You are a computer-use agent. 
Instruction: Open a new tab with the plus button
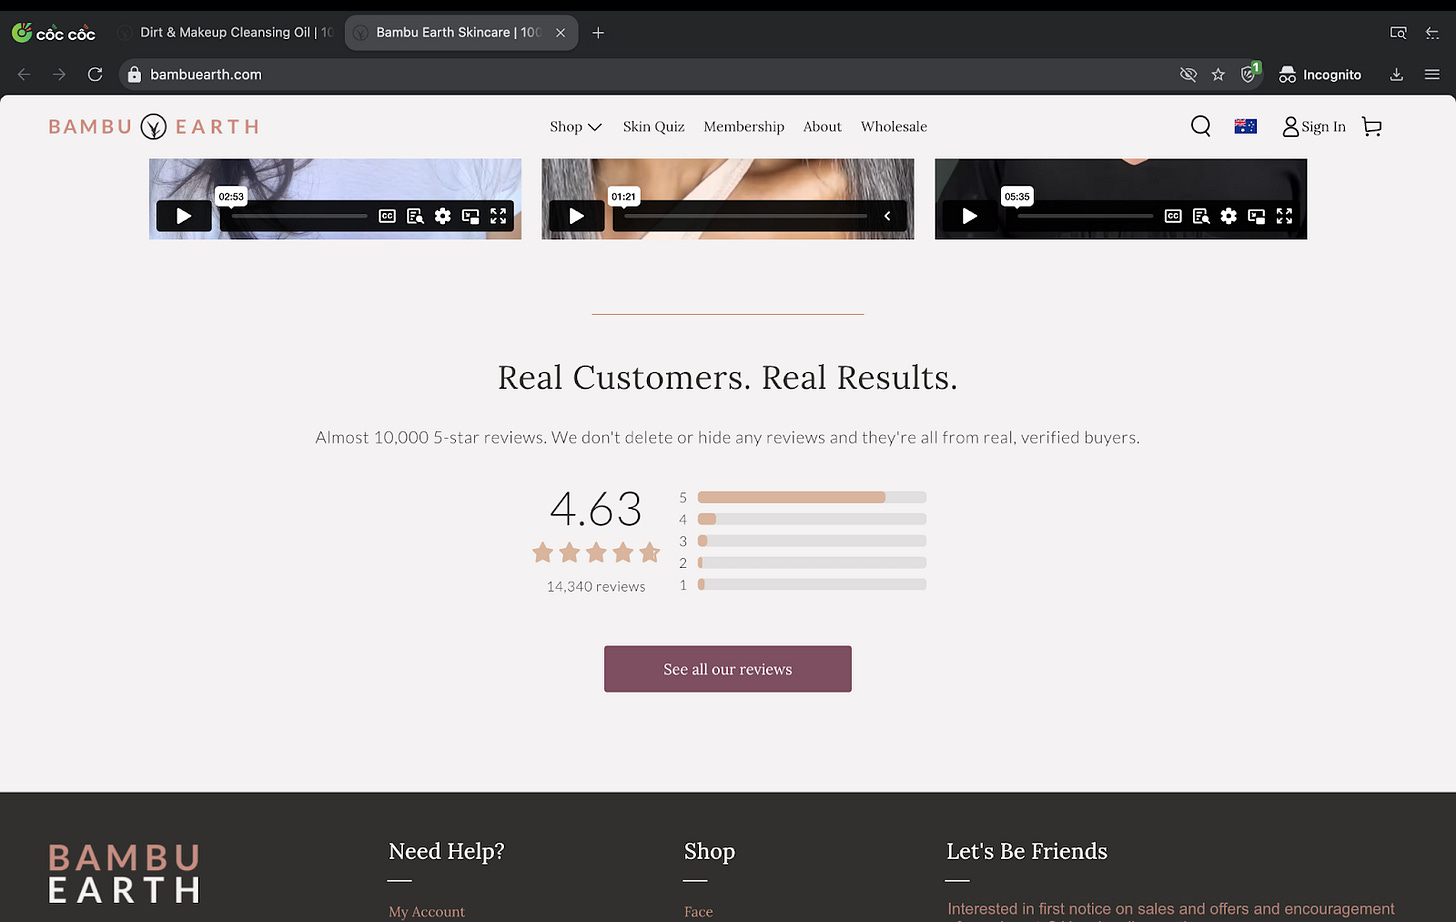(x=598, y=33)
